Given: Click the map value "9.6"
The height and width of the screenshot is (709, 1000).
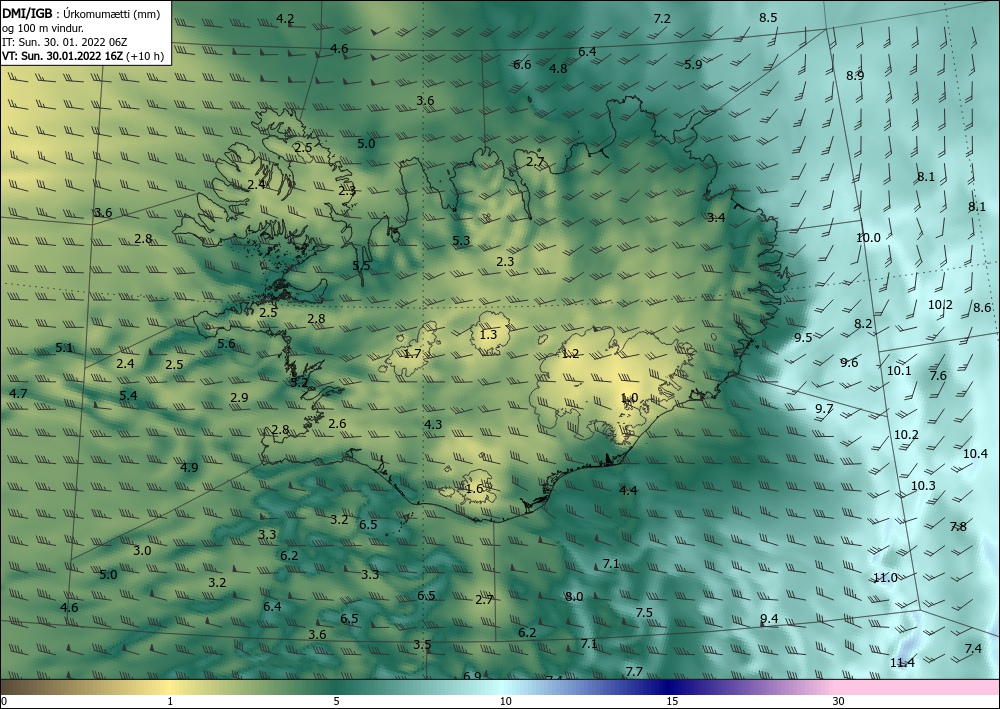Looking at the screenshot, I should point(849,362).
